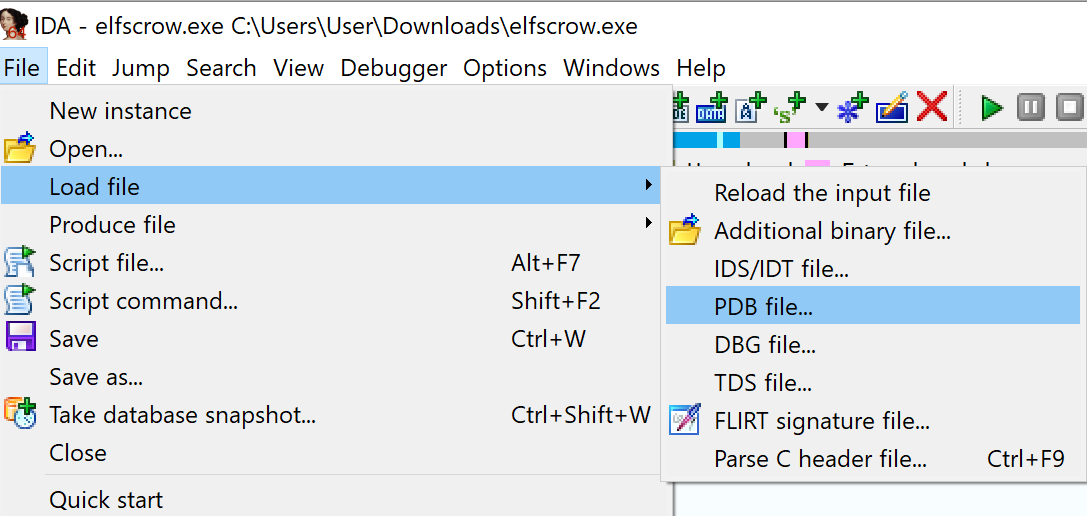Open the Debugger menu
The height and width of the screenshot is (516, 1087).
pyautogui.click(x=394, y=68)
